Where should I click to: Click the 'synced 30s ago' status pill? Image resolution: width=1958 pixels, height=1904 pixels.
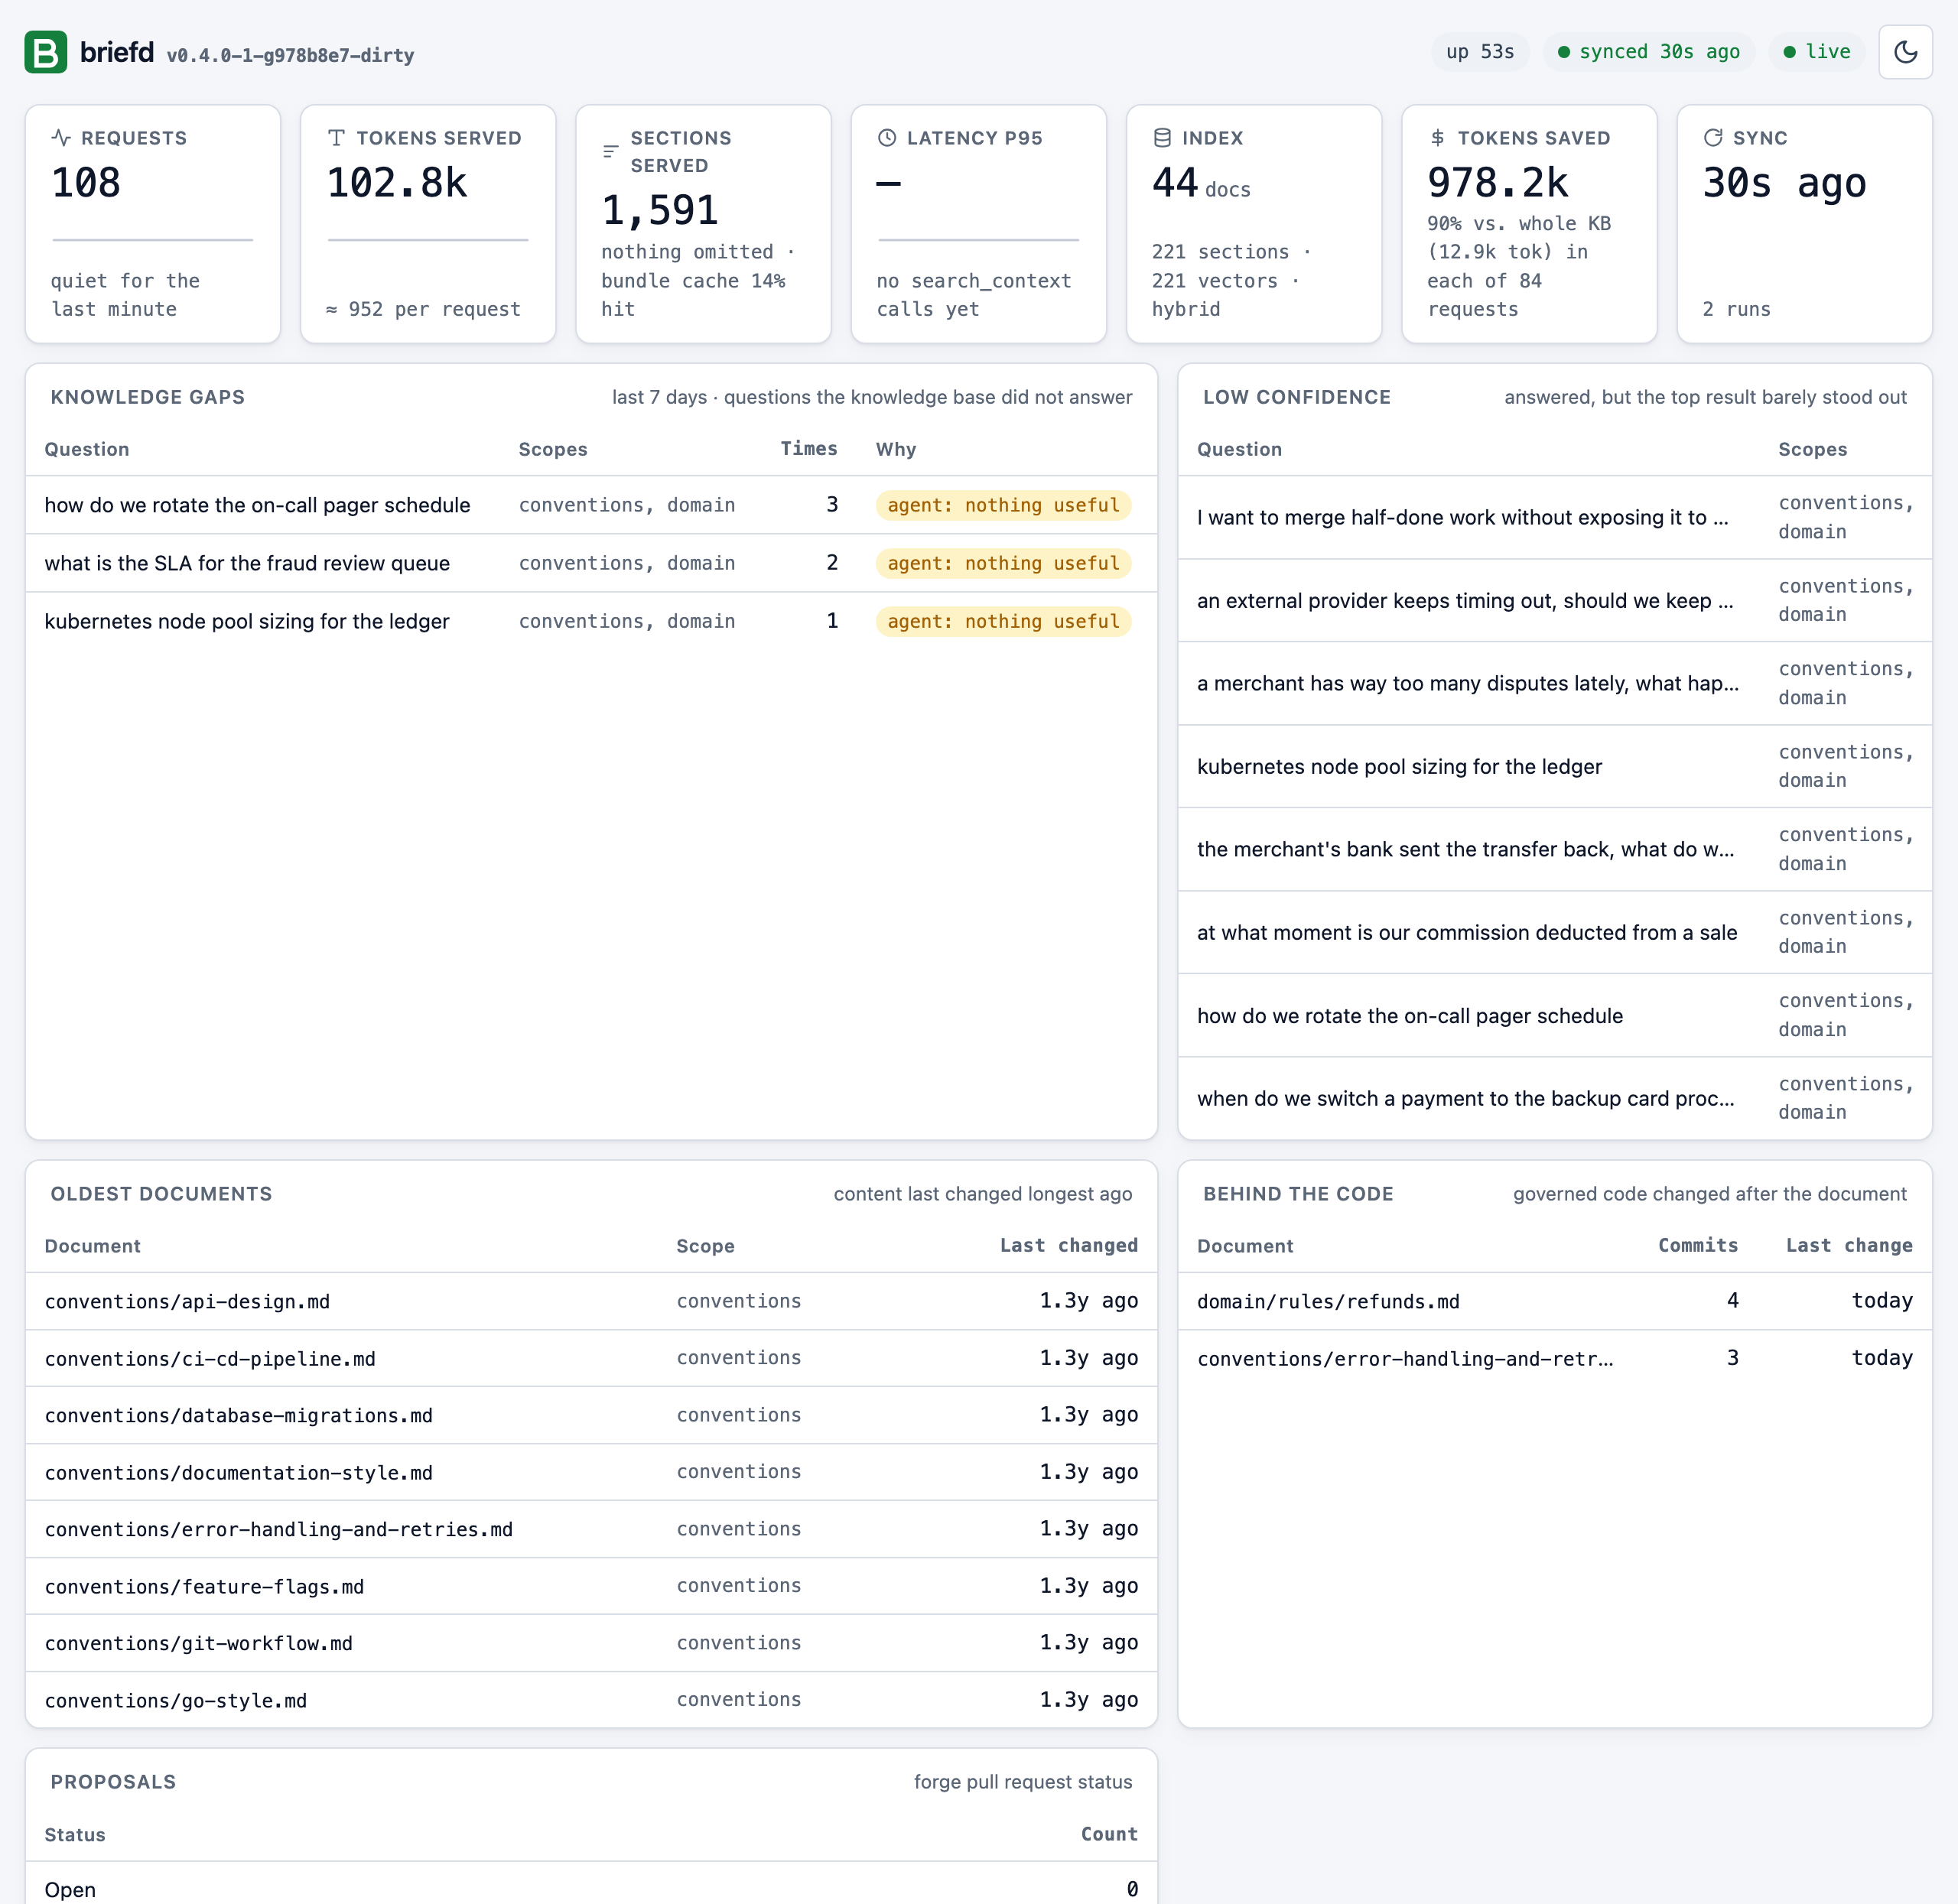click(x=1649, y=52)
